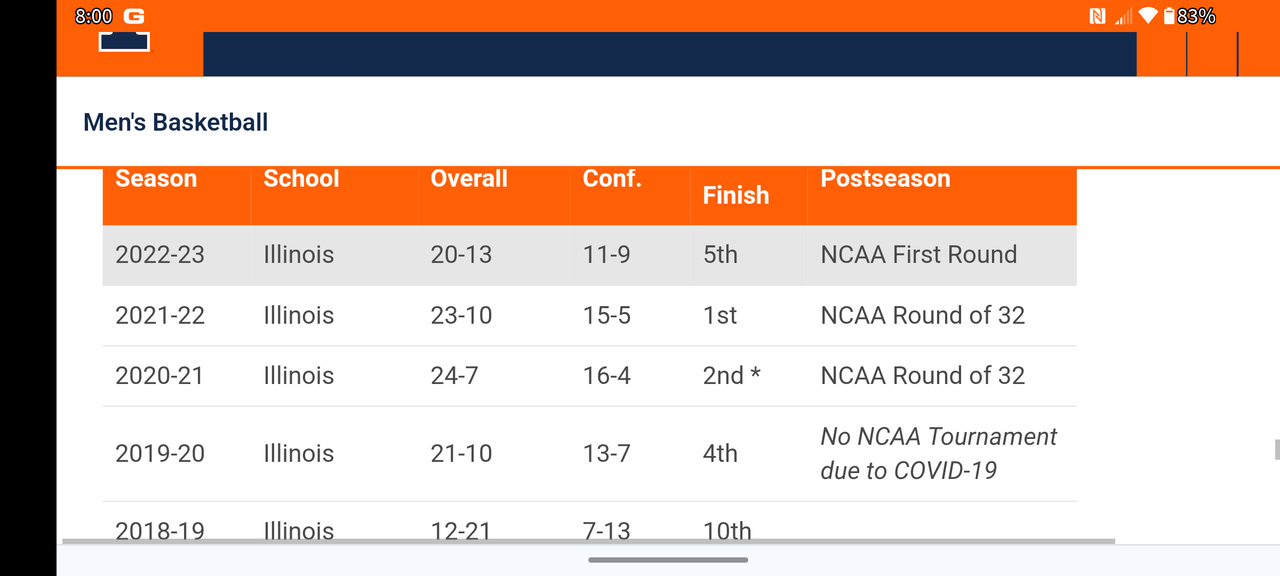Click the Season column header
This screenshot has height=576, width=1280.
pos(156,179)
